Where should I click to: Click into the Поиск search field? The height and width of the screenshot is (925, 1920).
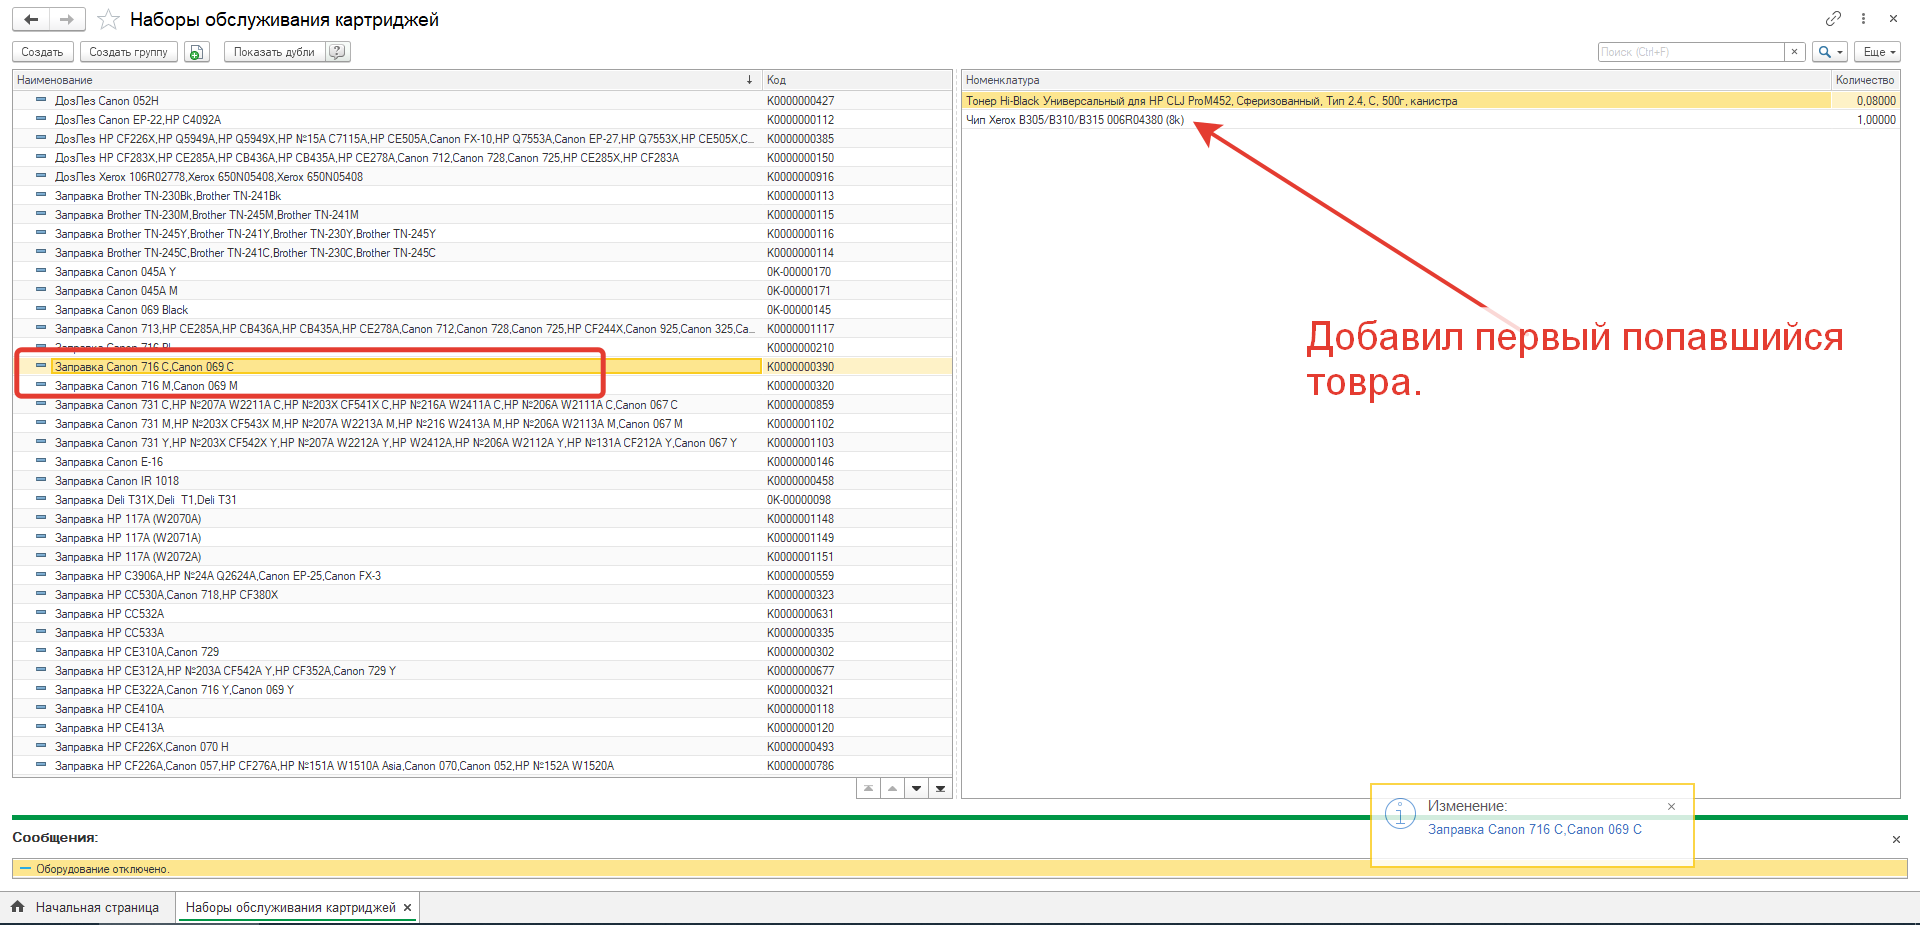point(1690,52)
